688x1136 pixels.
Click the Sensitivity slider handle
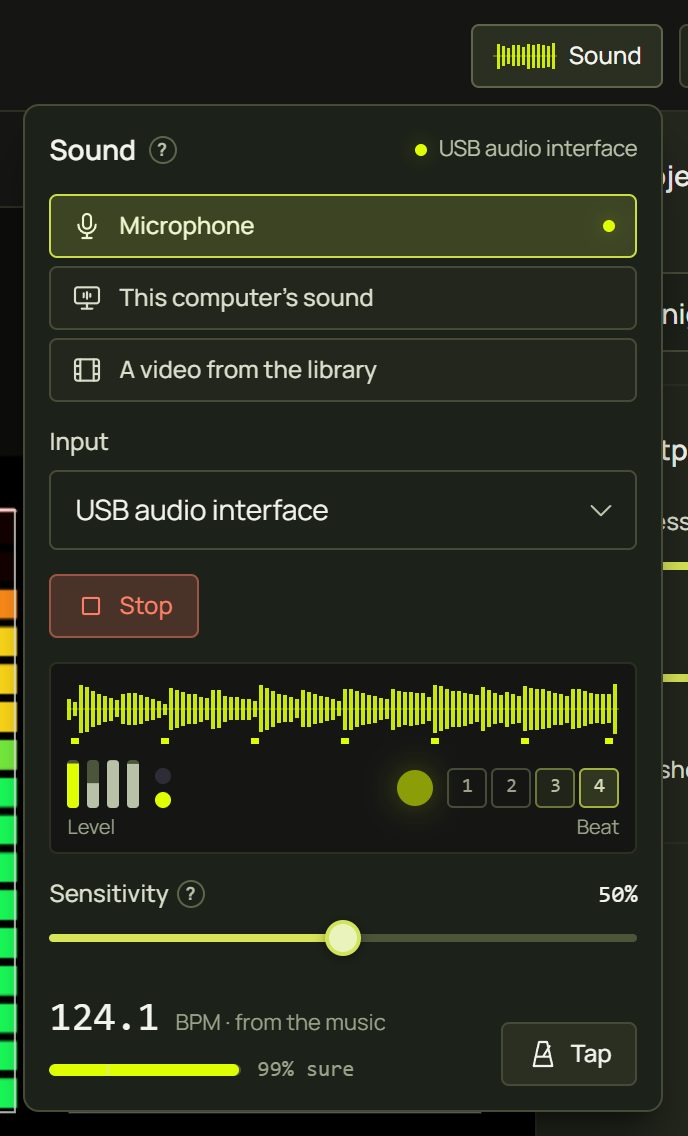pos(343,937)
